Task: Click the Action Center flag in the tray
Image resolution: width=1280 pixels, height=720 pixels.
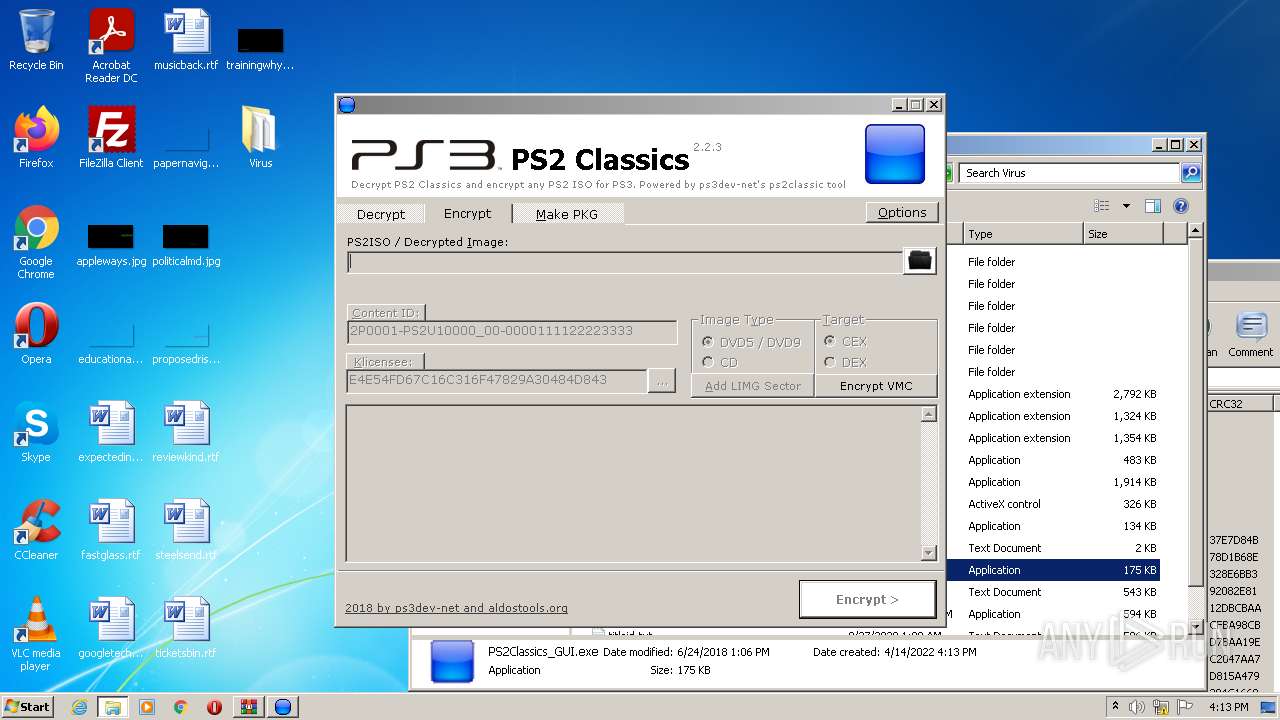Action: tap(1185, 707)
